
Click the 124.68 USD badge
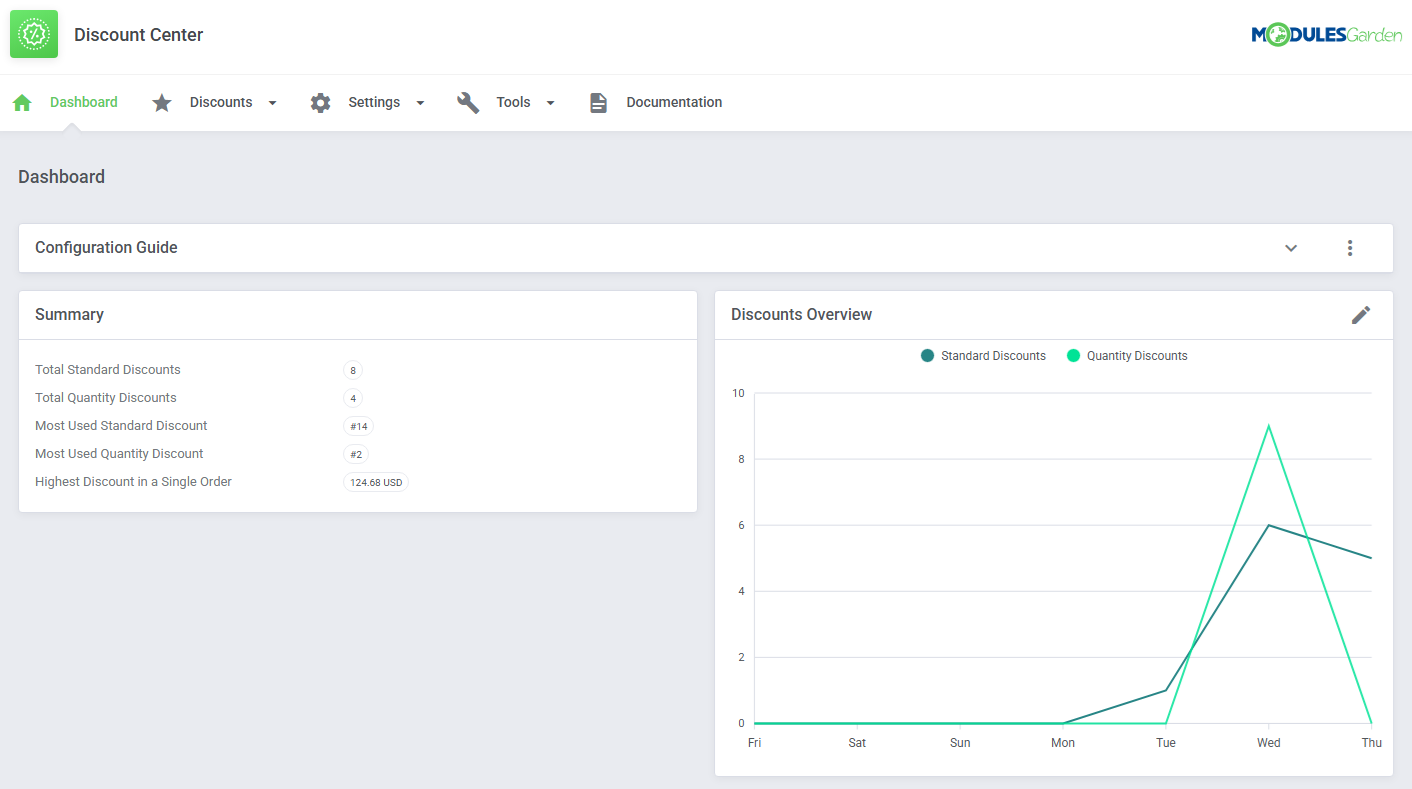pos(376,482)
